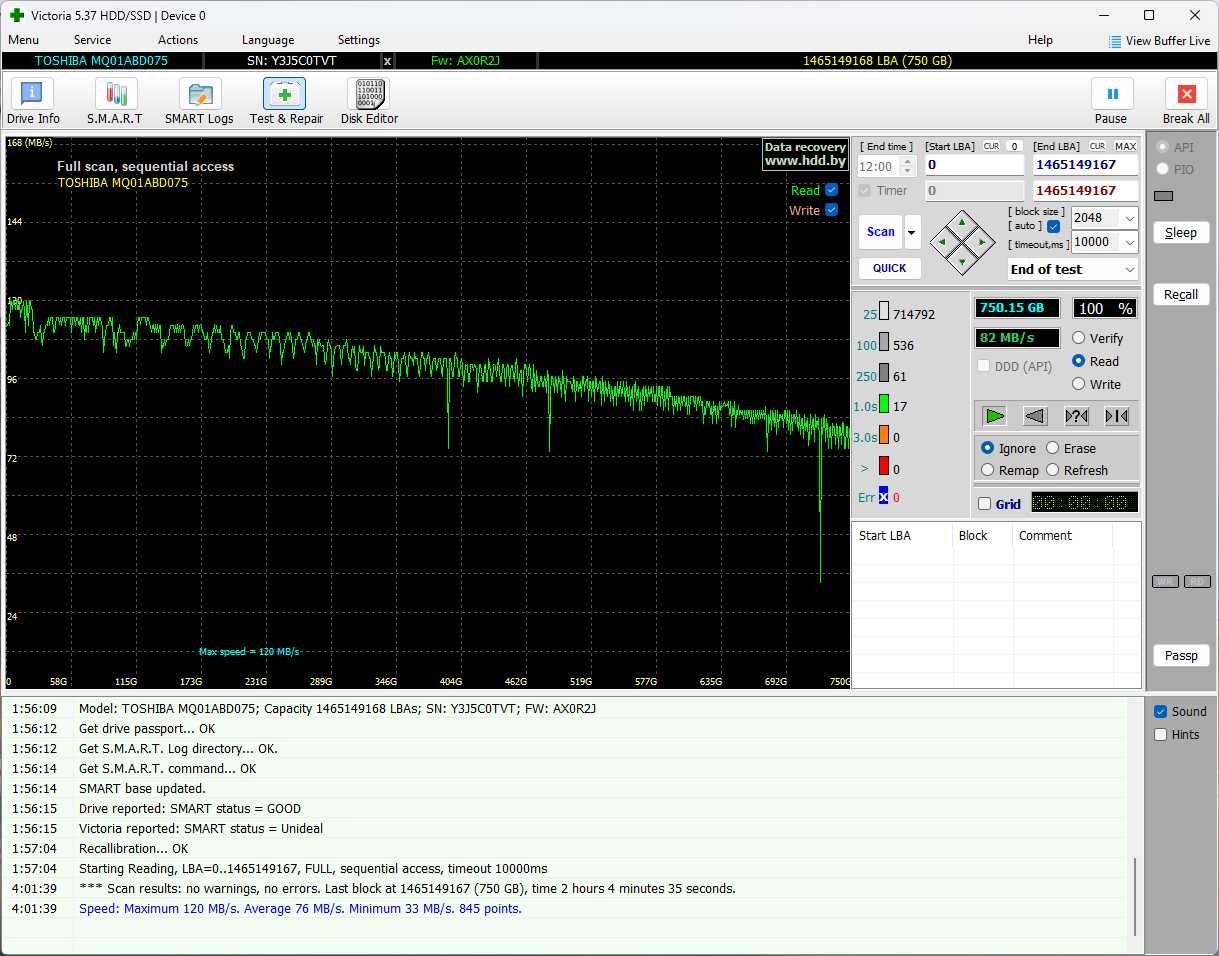Click the green forward-scan play arrow
Image resolution: width=1219 pixels, height=956 pixels.
click(x=994, y=416)
